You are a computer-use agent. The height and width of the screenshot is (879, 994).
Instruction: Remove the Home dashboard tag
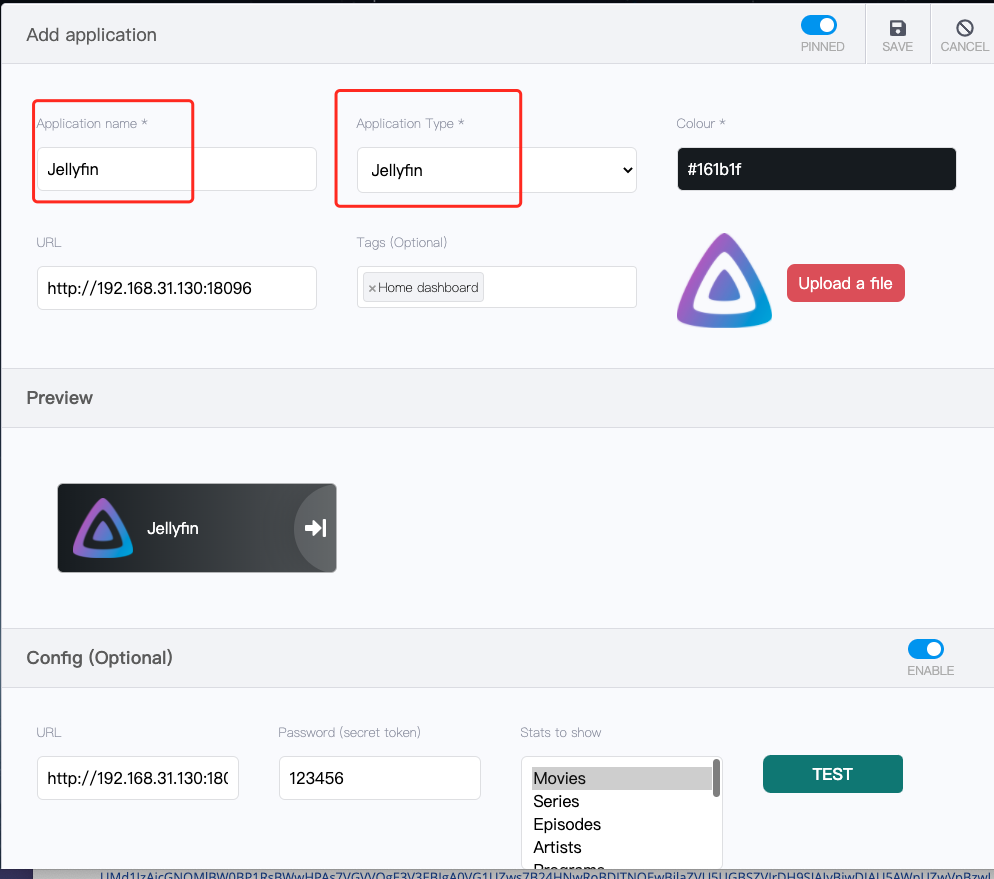pyautogui.click(x=372, y=288)
